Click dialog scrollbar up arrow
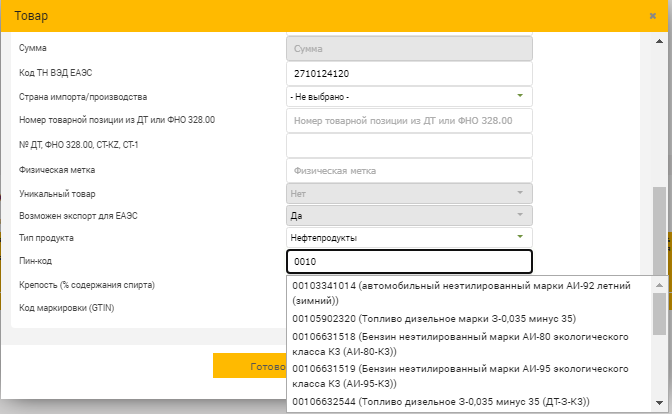This screenshot has width=672, height=414. click(x=659, y=42)
